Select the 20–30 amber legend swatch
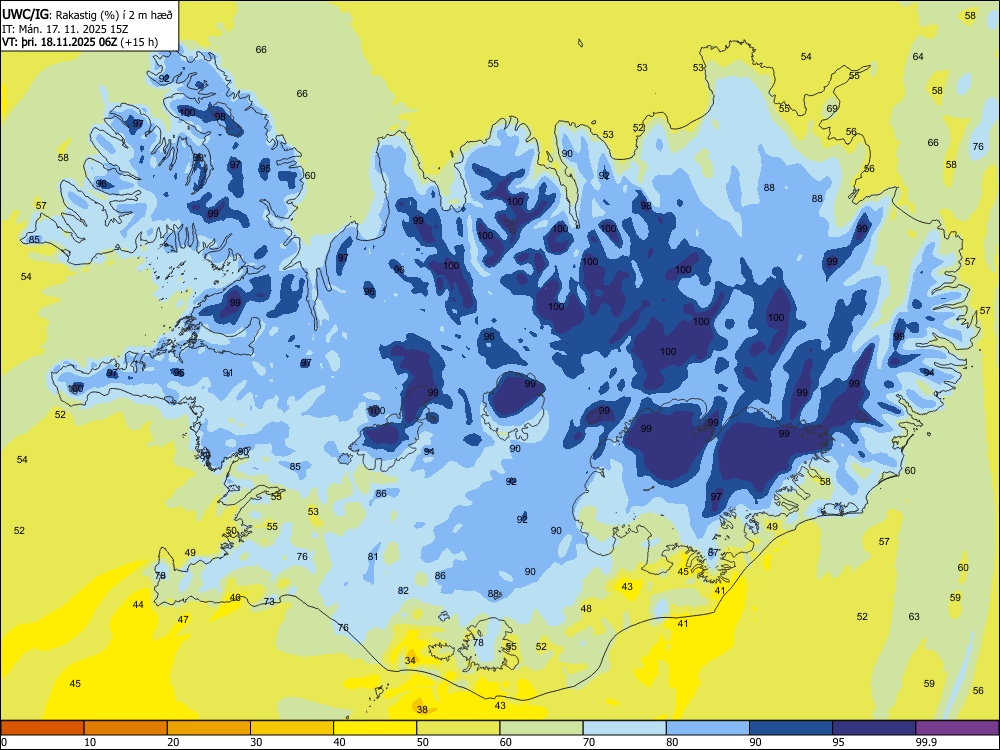 click(209, 728)
